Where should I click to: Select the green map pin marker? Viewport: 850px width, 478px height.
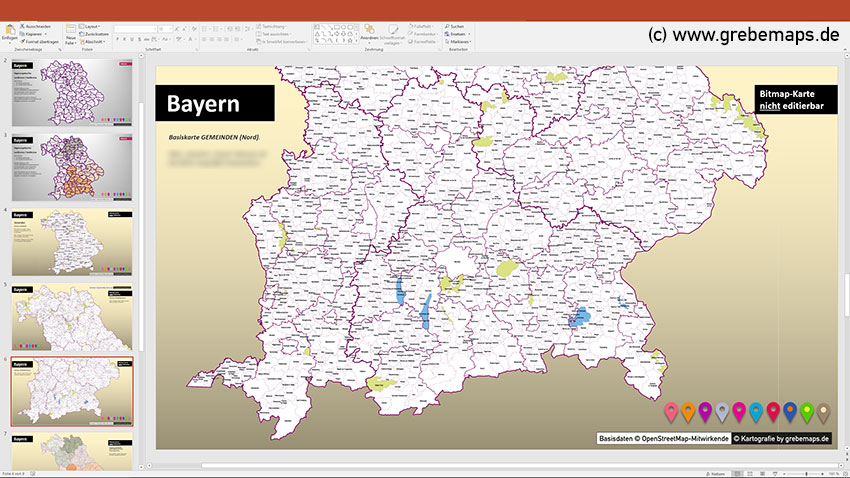point(806,411)
